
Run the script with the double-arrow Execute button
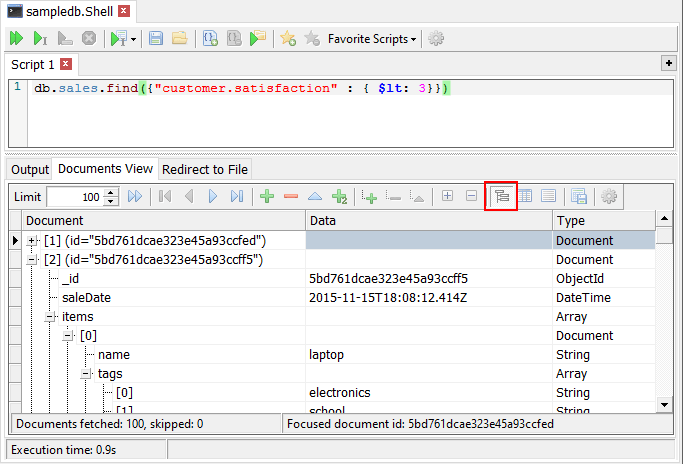pos(17,39)
